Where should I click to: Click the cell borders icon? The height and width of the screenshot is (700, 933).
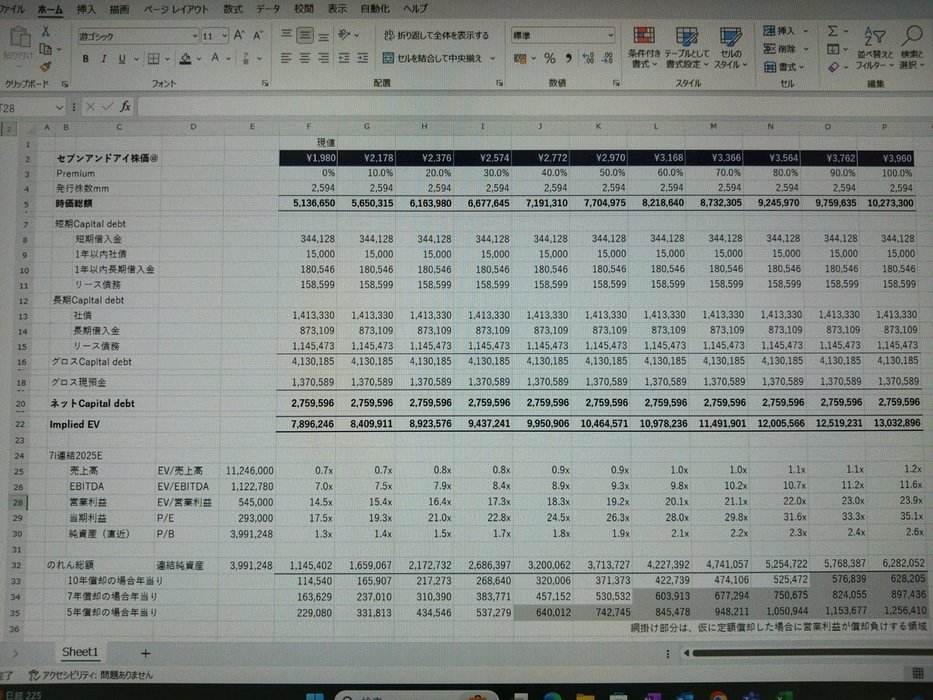point(154,58)
